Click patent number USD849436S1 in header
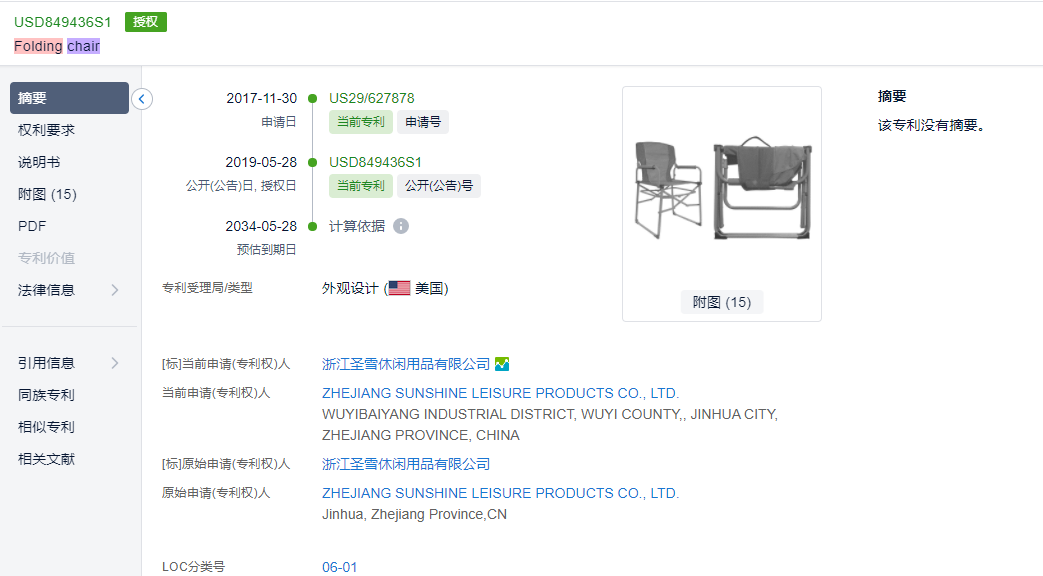1043x576 pixels. (x=63, y=22)
